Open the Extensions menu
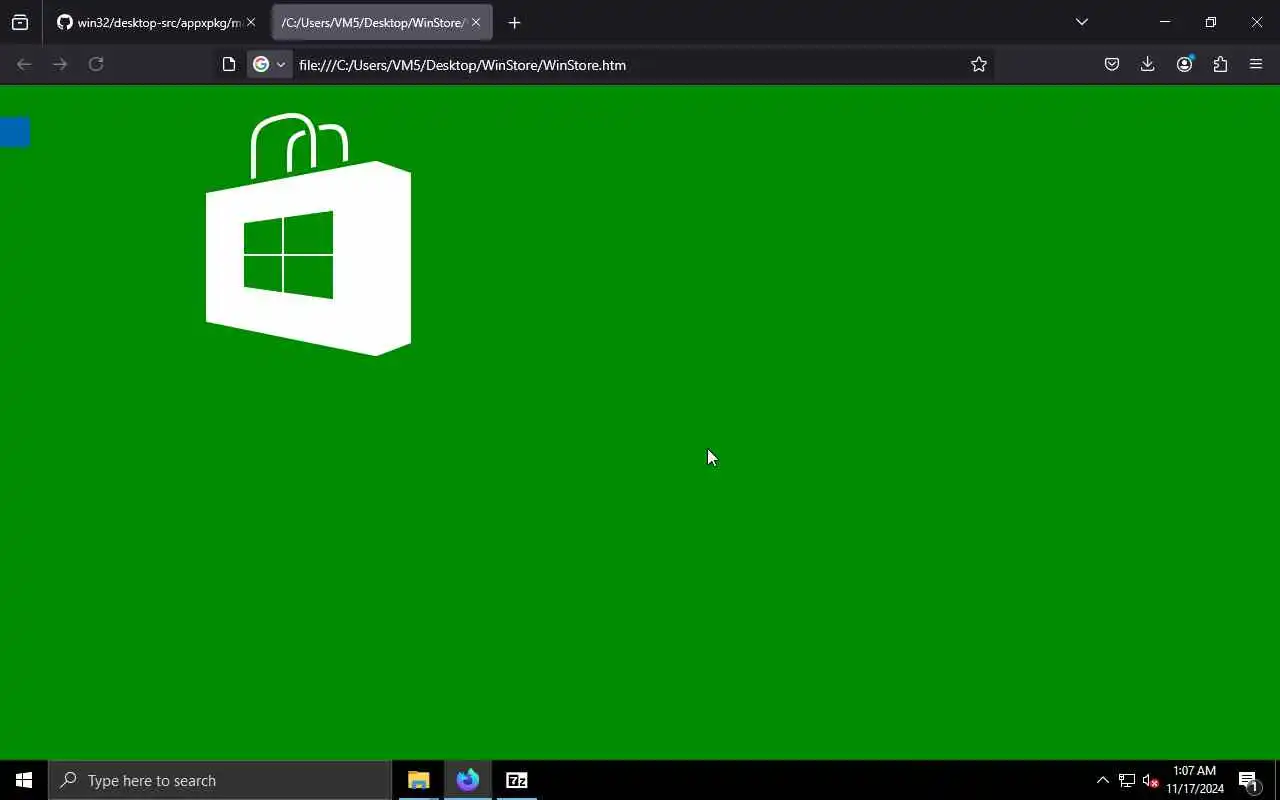This screenshot has height=800, width=1280. (1220, 64)
